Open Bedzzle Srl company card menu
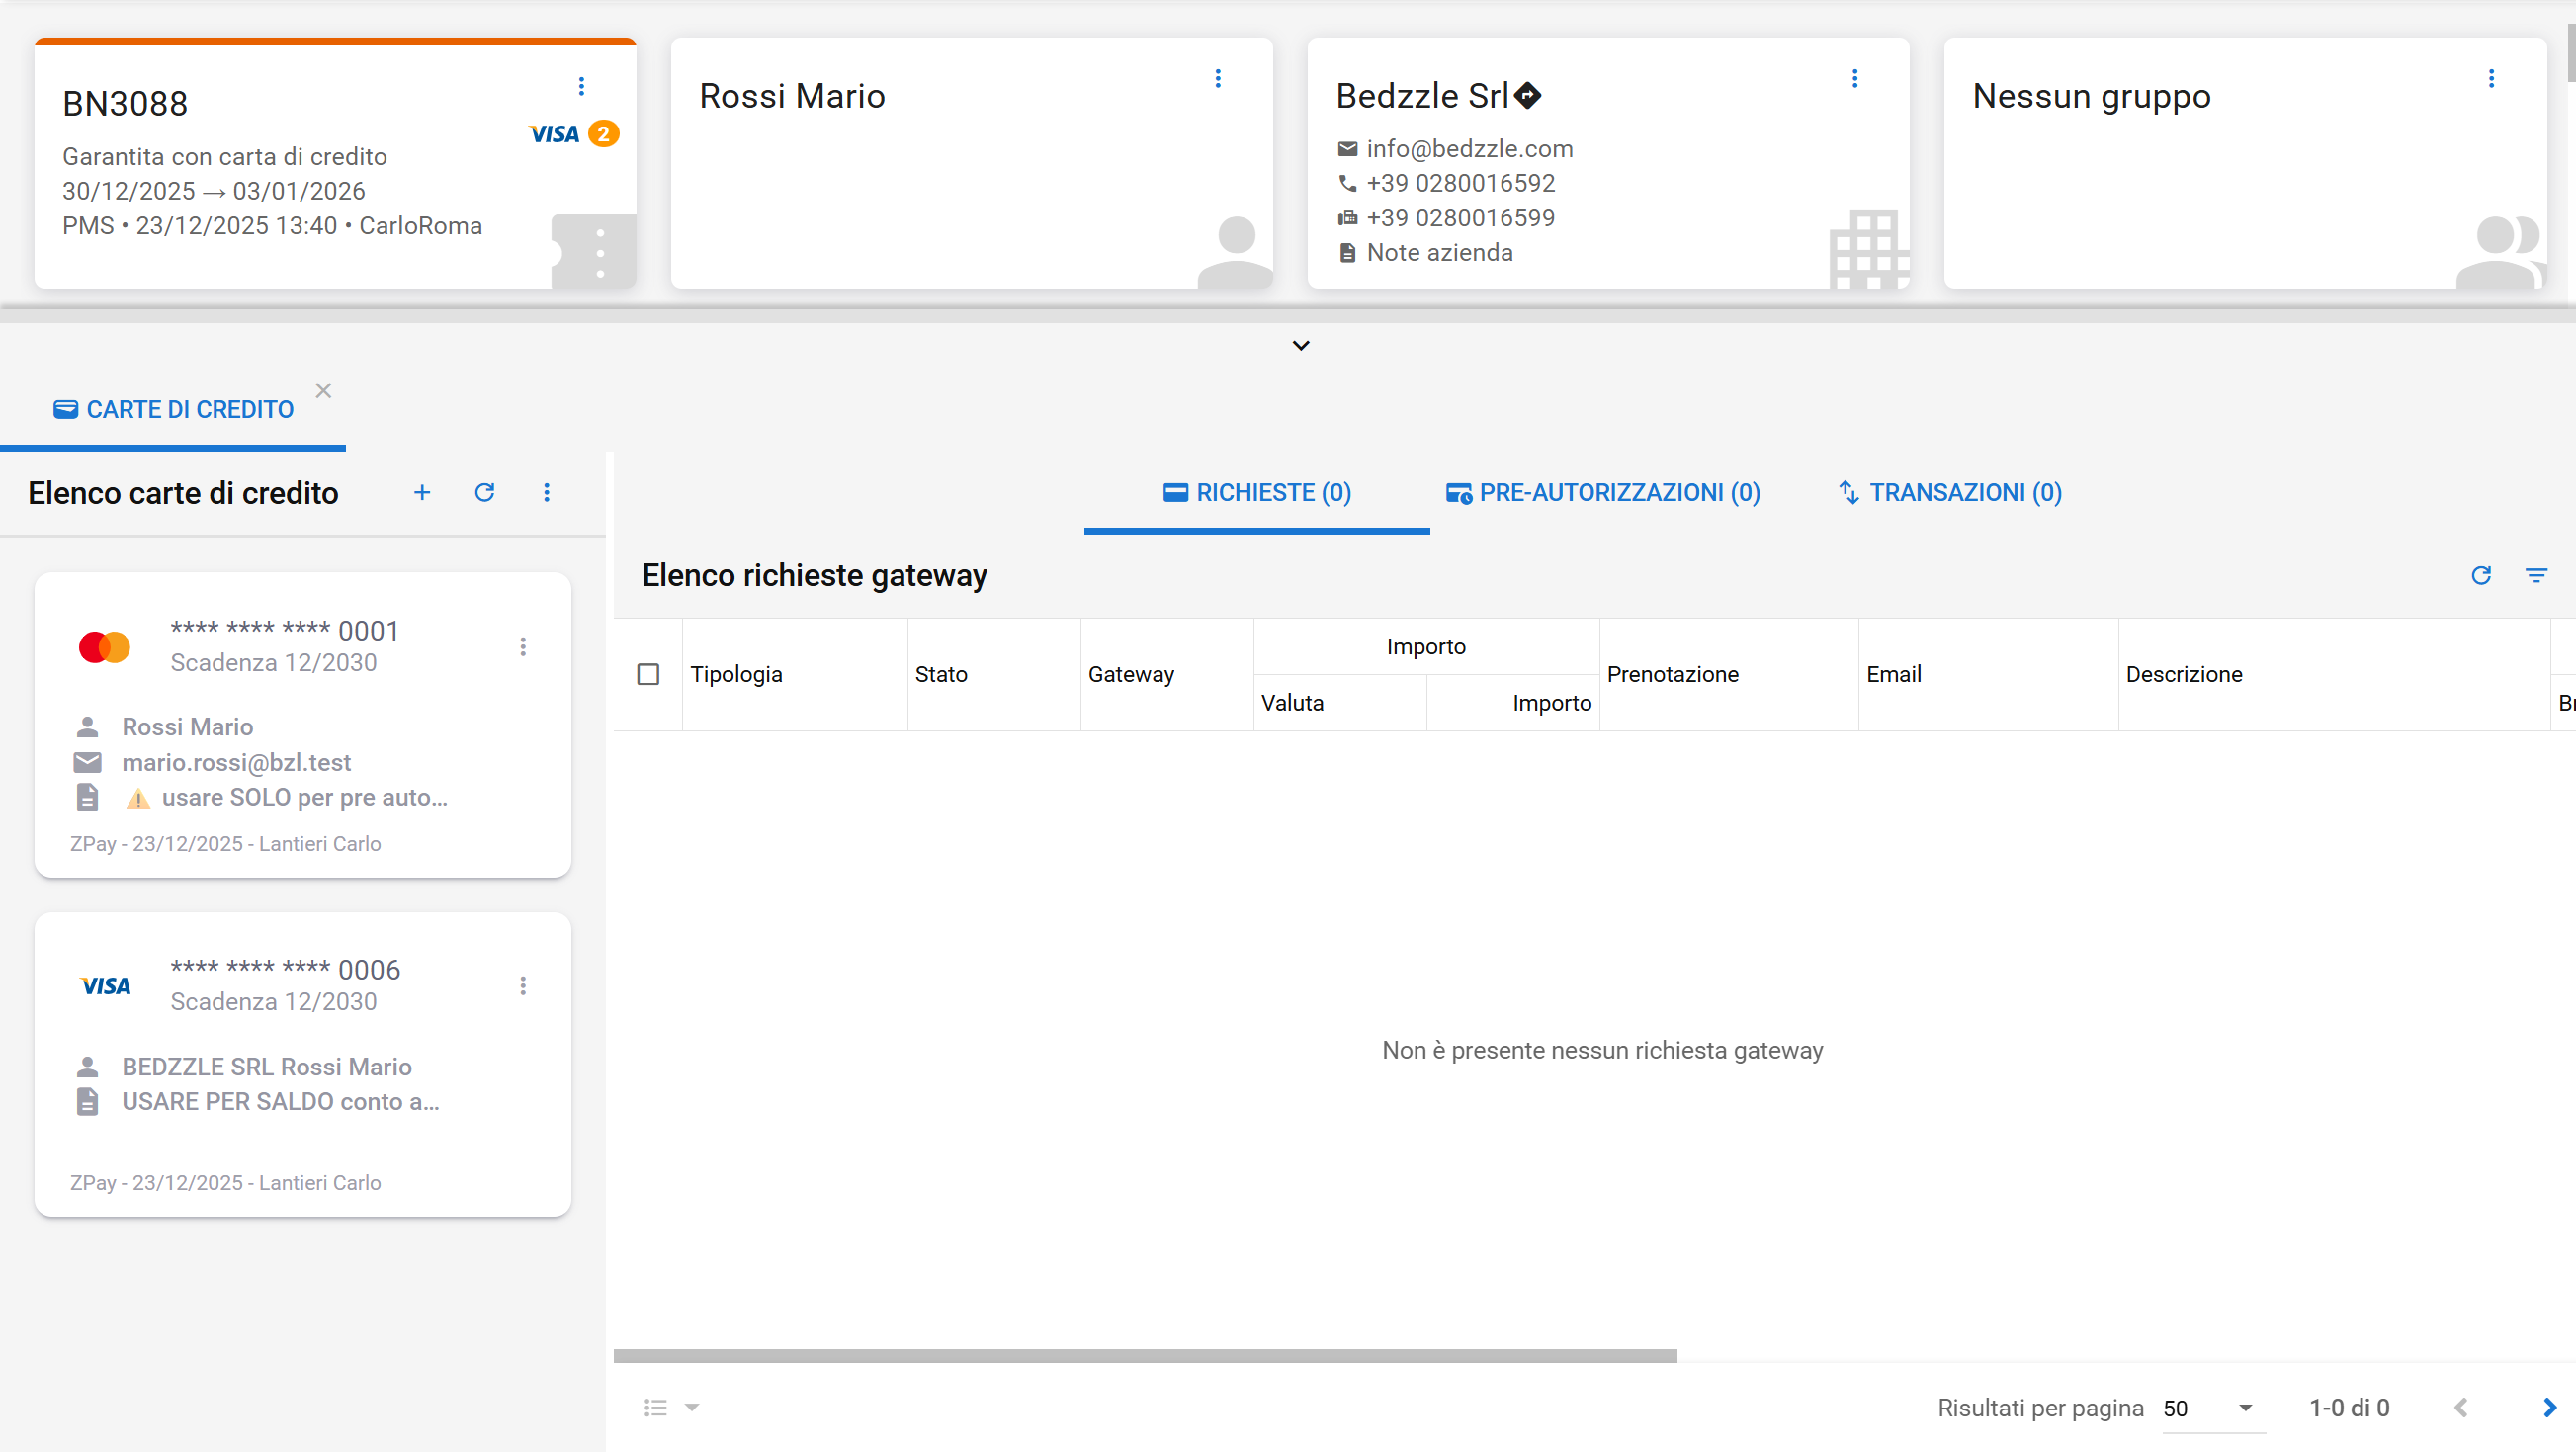 [1855, 78]
